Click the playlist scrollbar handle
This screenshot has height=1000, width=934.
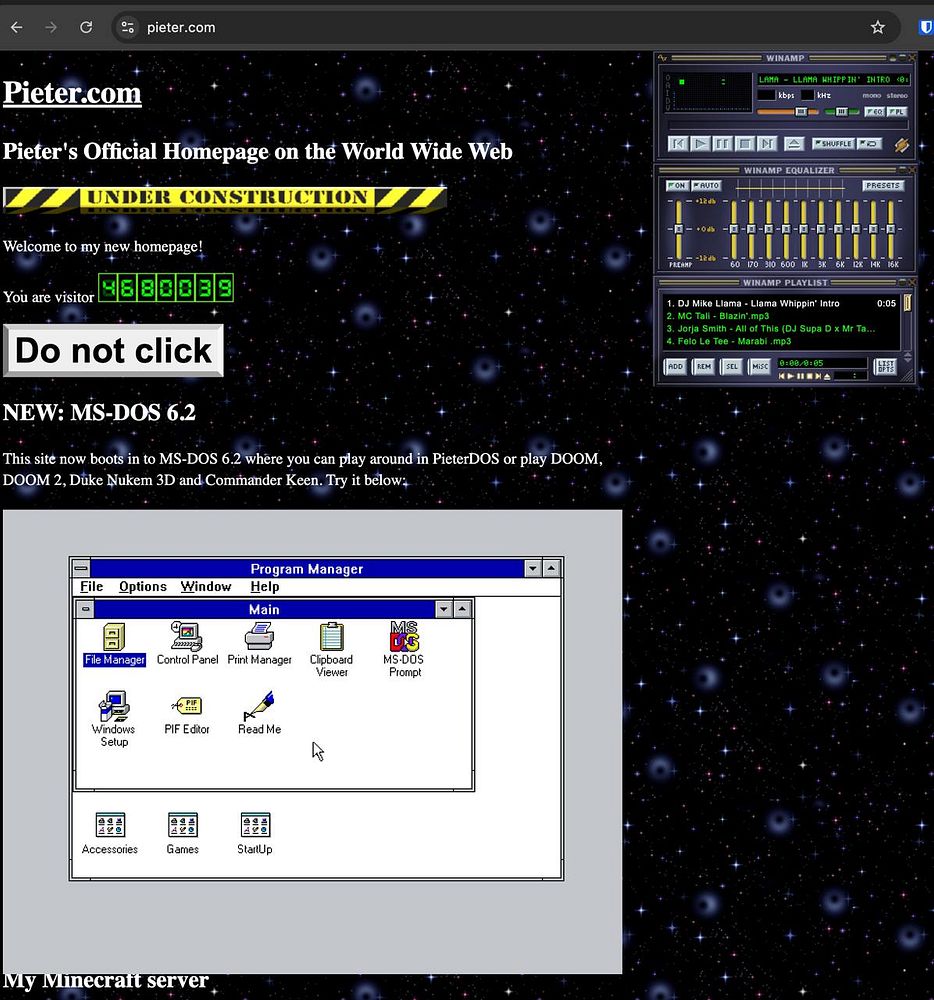click(x=907, y=304)
